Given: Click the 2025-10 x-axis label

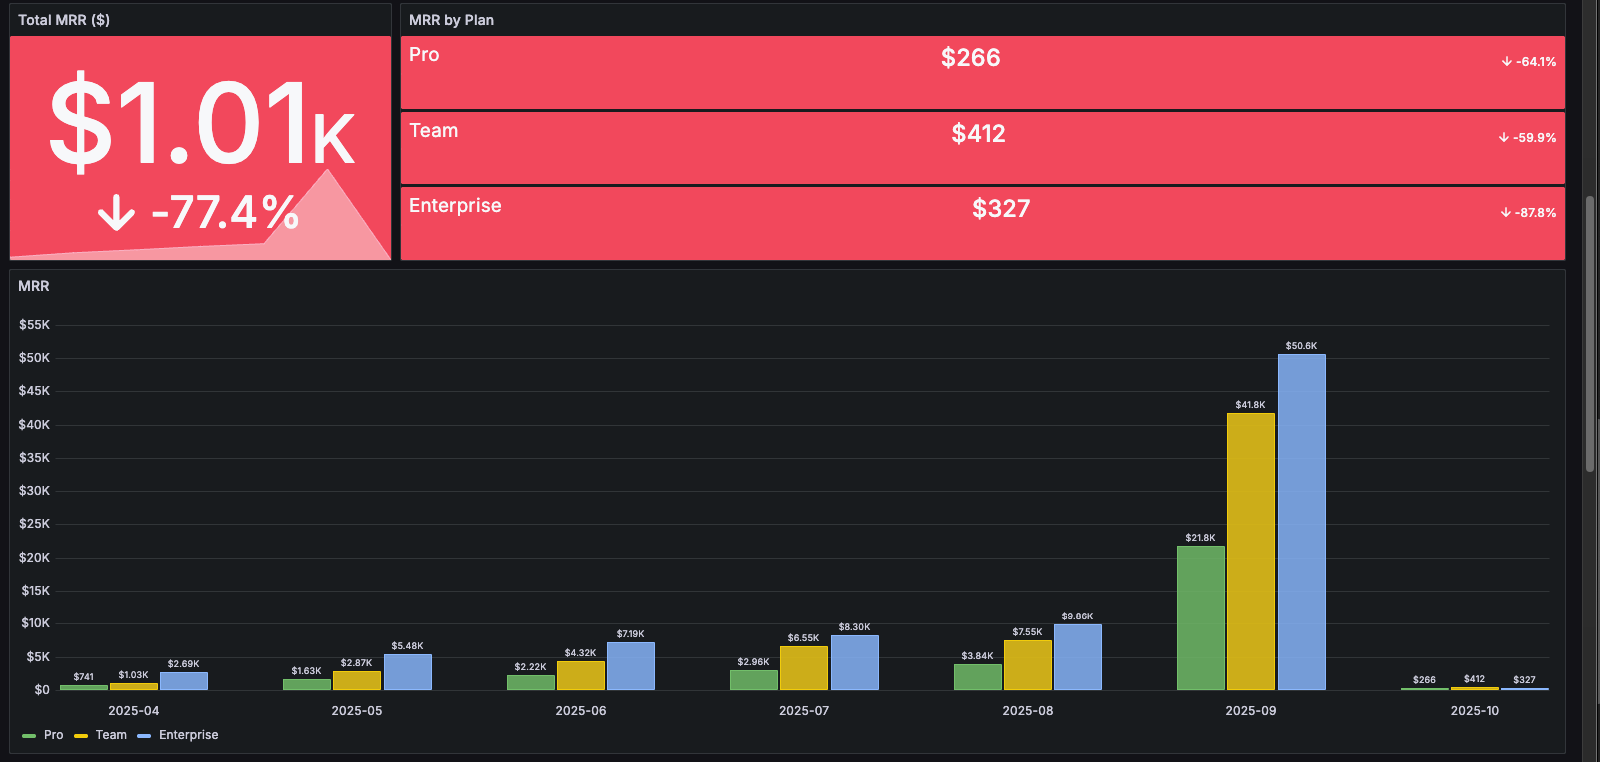Looking at the screenshot, I should click(x=1475, y=711).
